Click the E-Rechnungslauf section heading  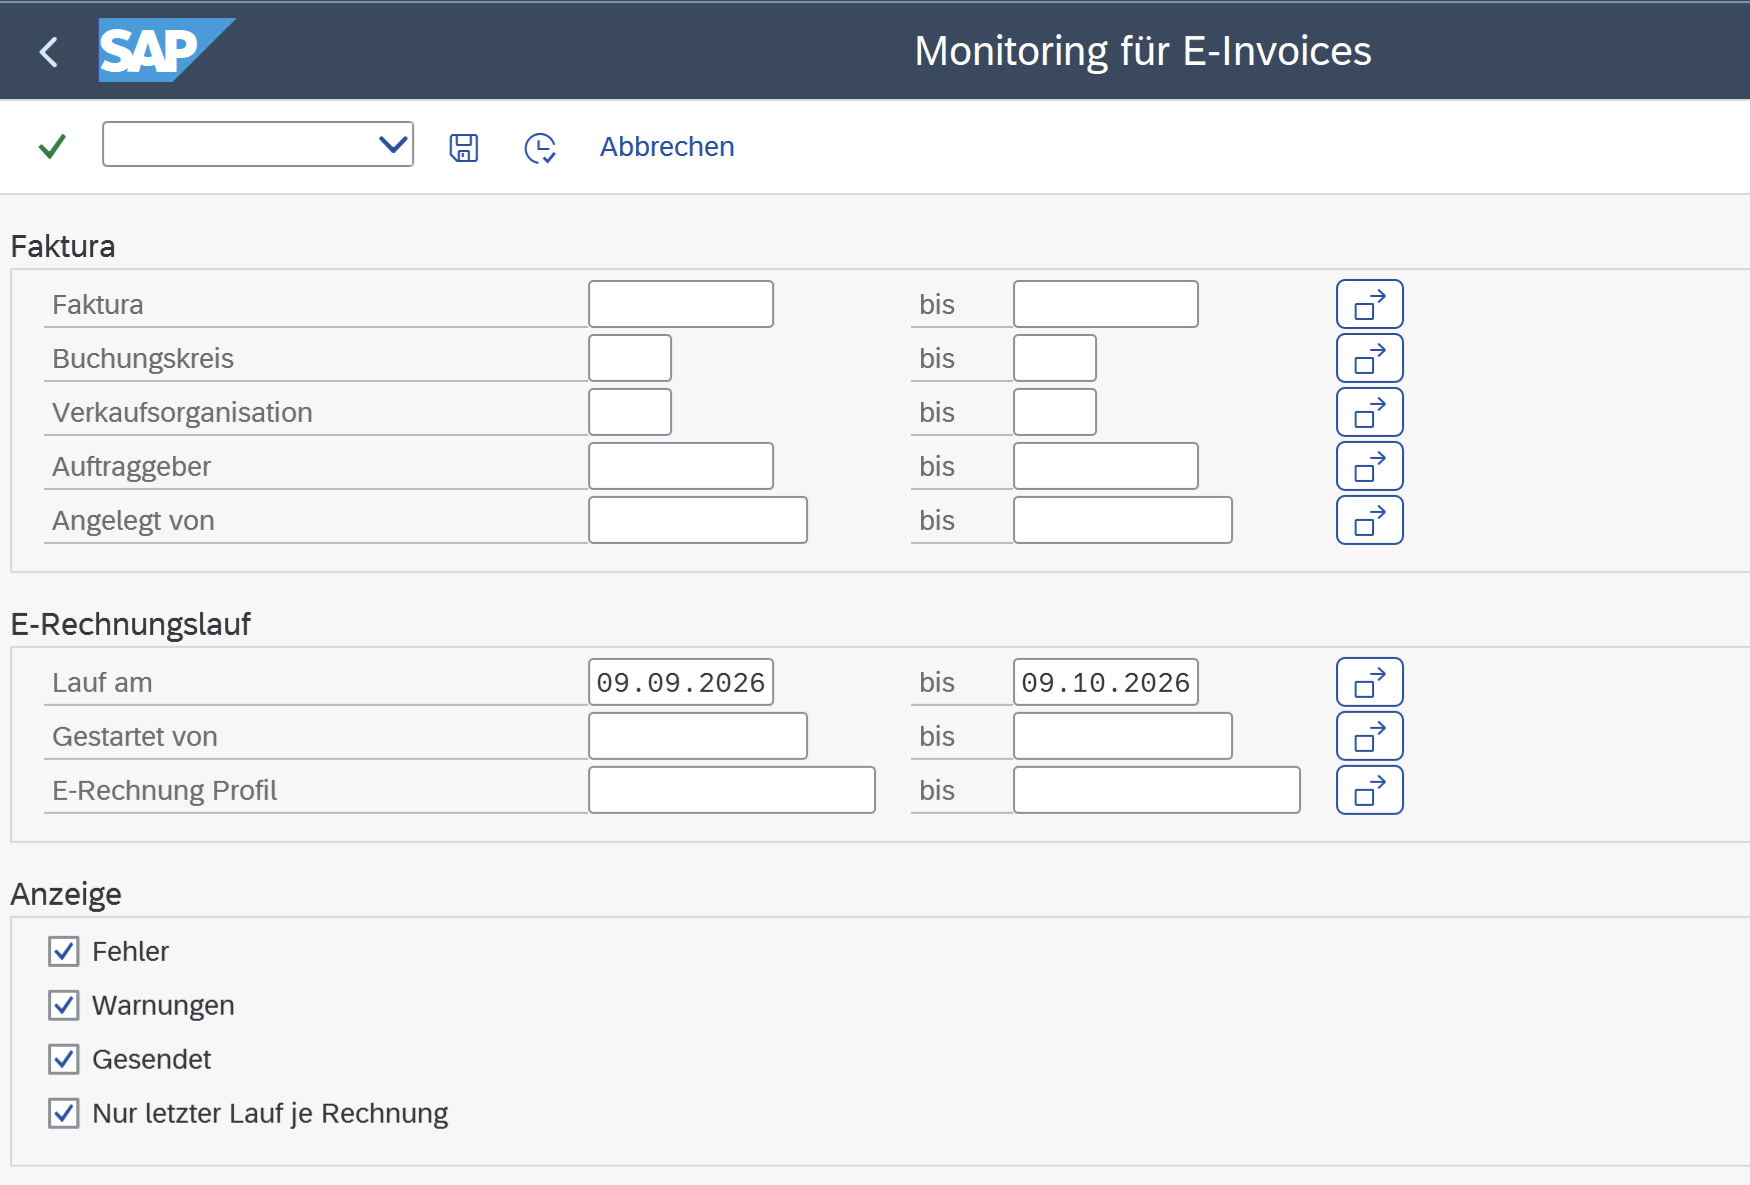[x=131, y=624]
